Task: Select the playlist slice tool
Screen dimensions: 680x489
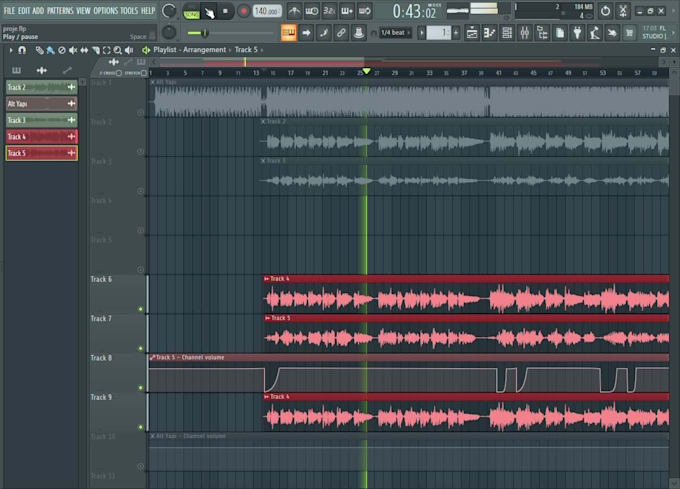Action: coord(95,50)
